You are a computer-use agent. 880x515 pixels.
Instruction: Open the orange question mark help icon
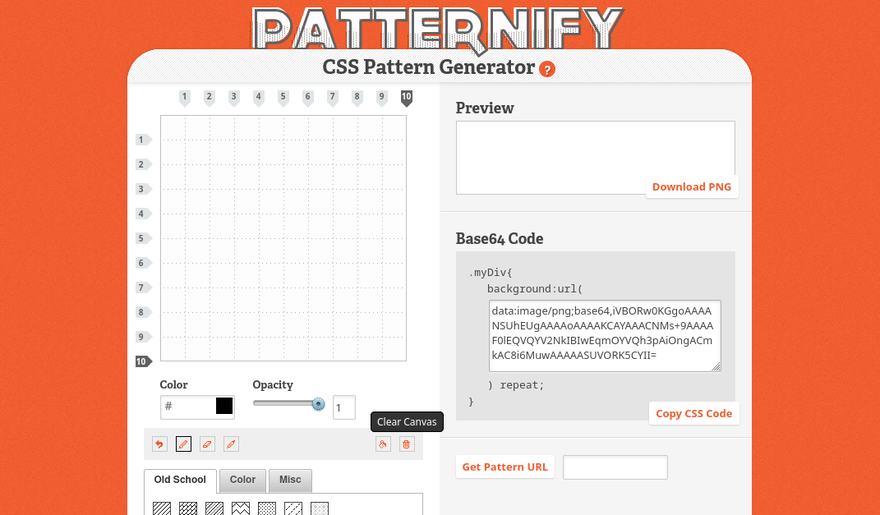pyautogui.click(x=547, y=69)
